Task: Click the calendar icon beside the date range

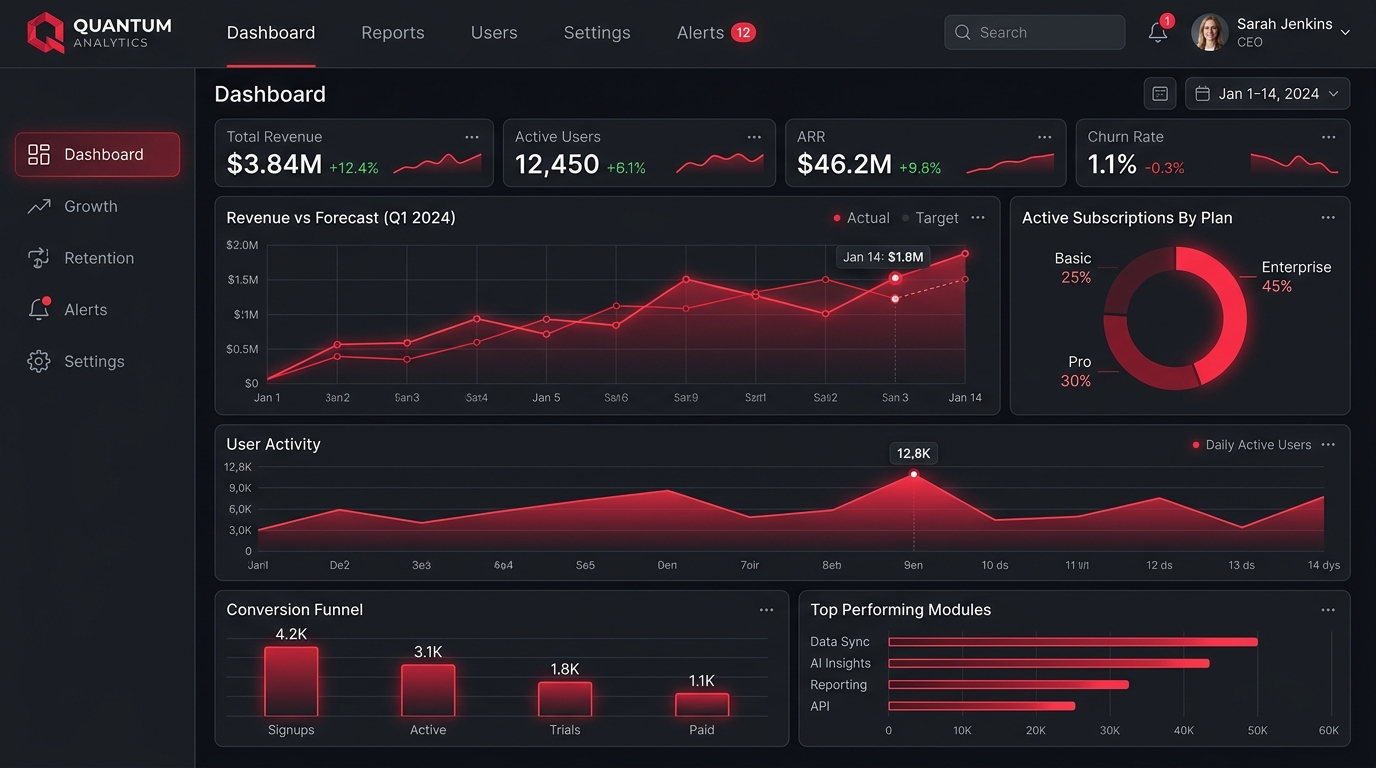Action: (x=1160, y=94)
